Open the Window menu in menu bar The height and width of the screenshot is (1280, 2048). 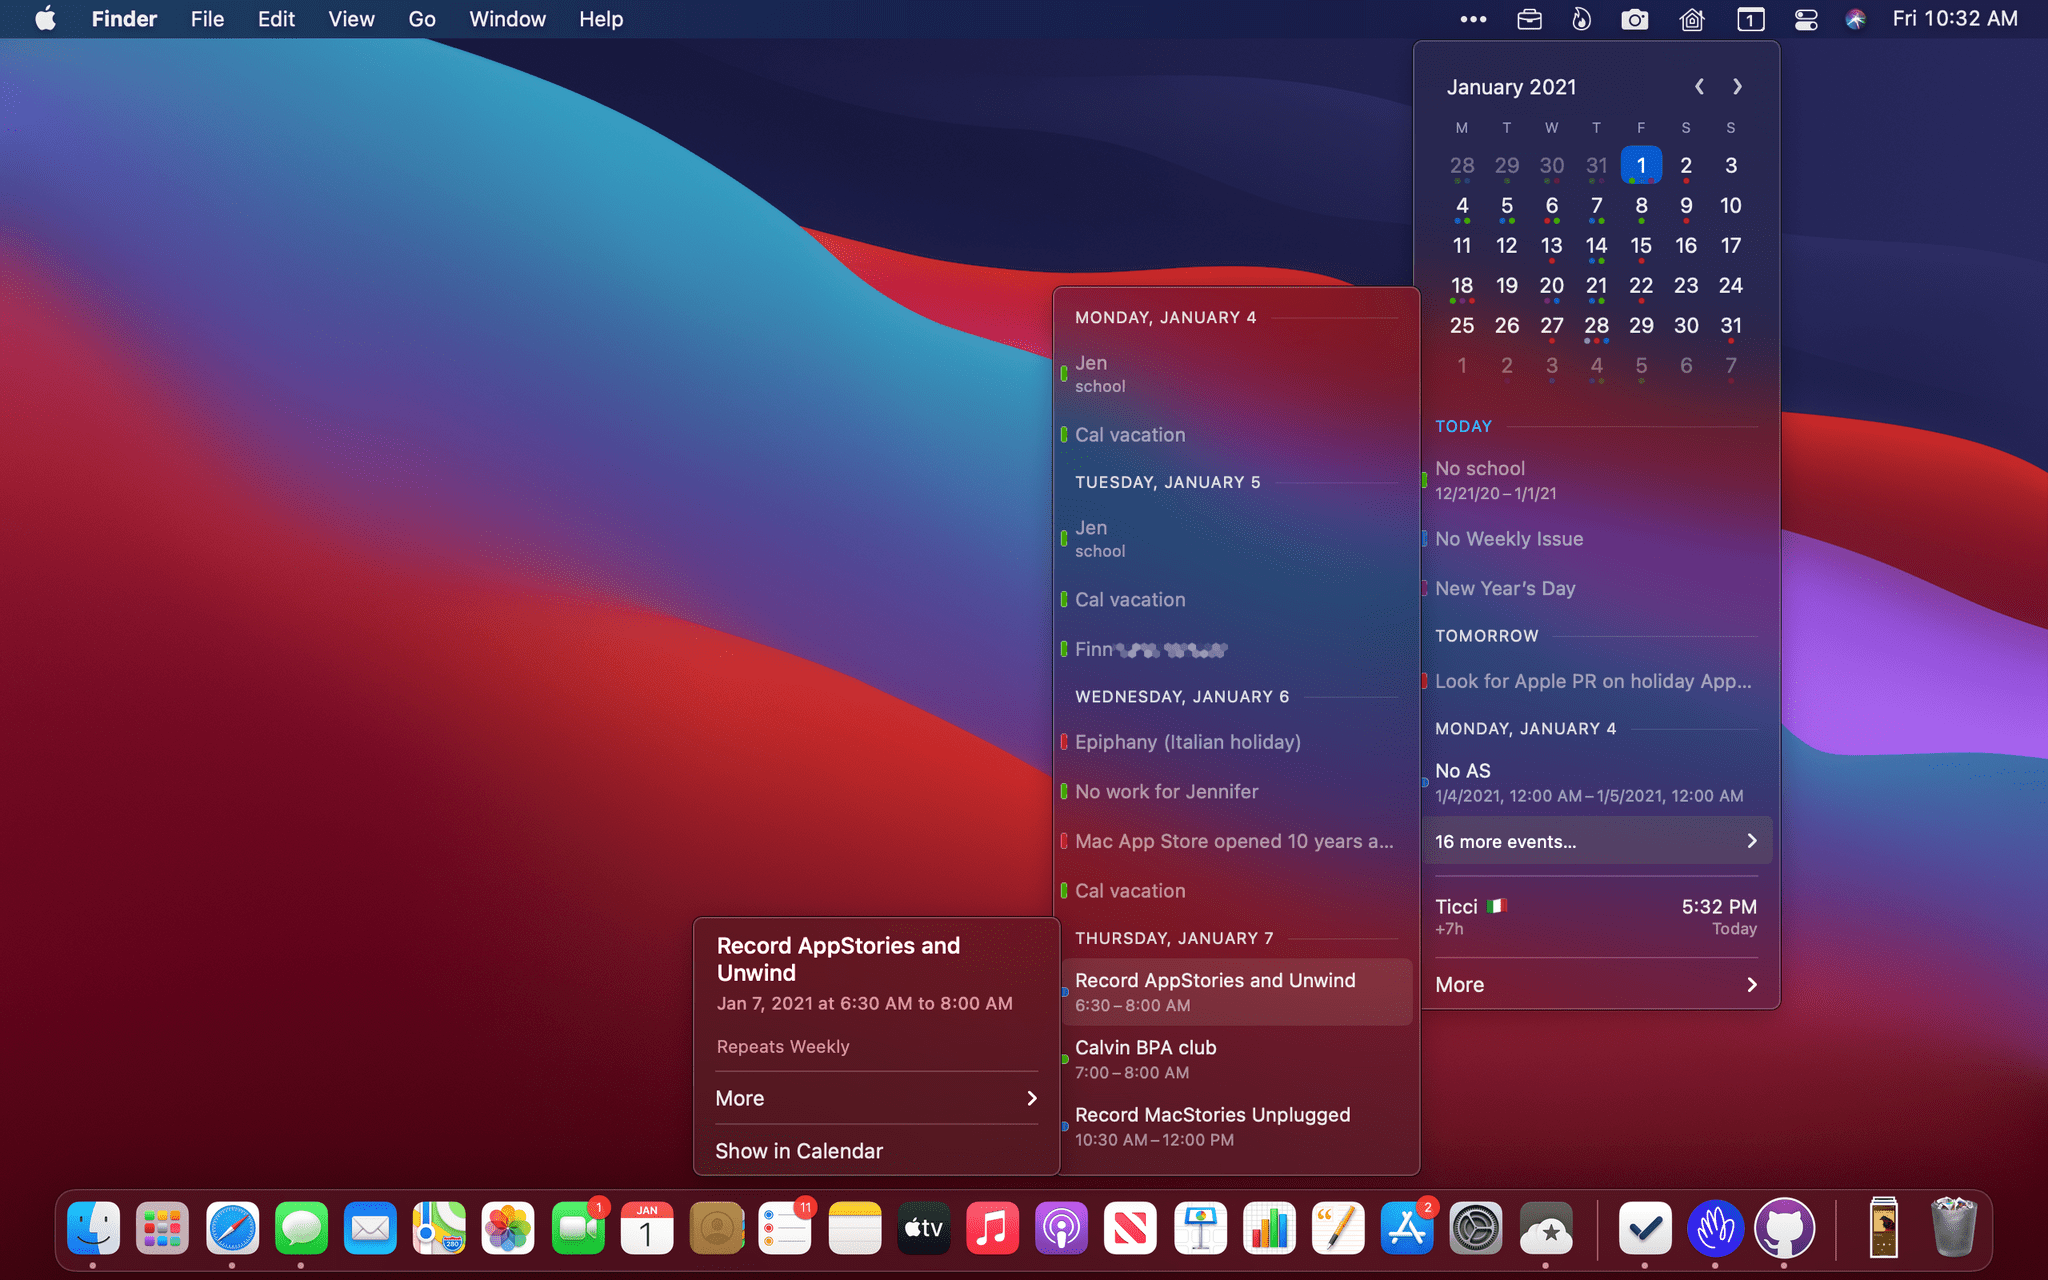pyautogui.click(x=507, y=19)
